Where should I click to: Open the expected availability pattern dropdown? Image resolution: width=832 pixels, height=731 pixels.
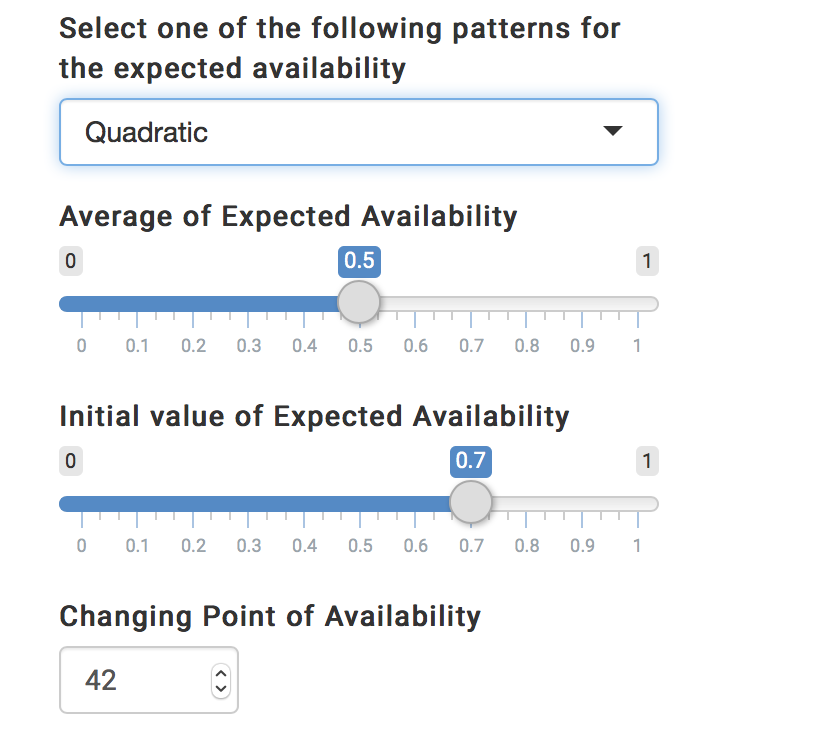click(x=358, y=131)
